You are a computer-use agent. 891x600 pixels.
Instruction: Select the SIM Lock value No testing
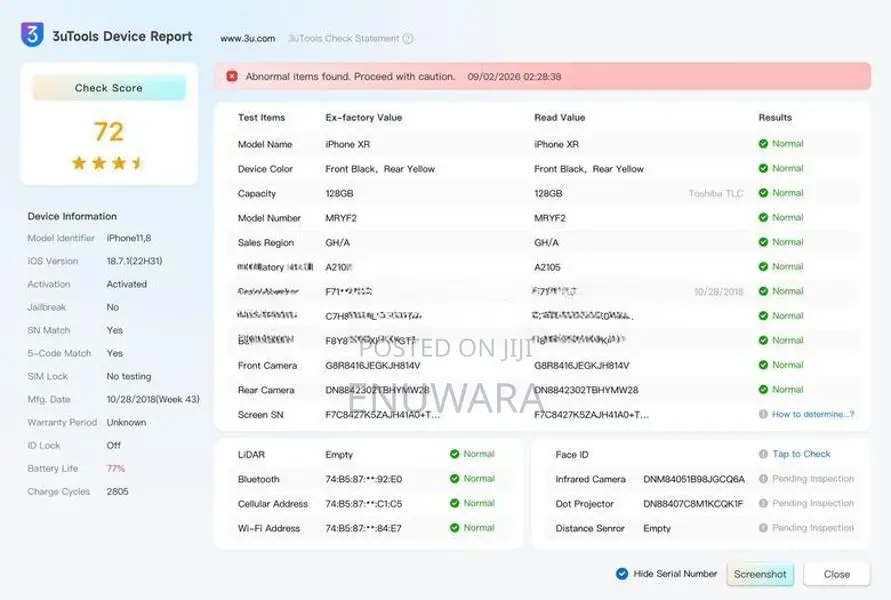(129, 376)
